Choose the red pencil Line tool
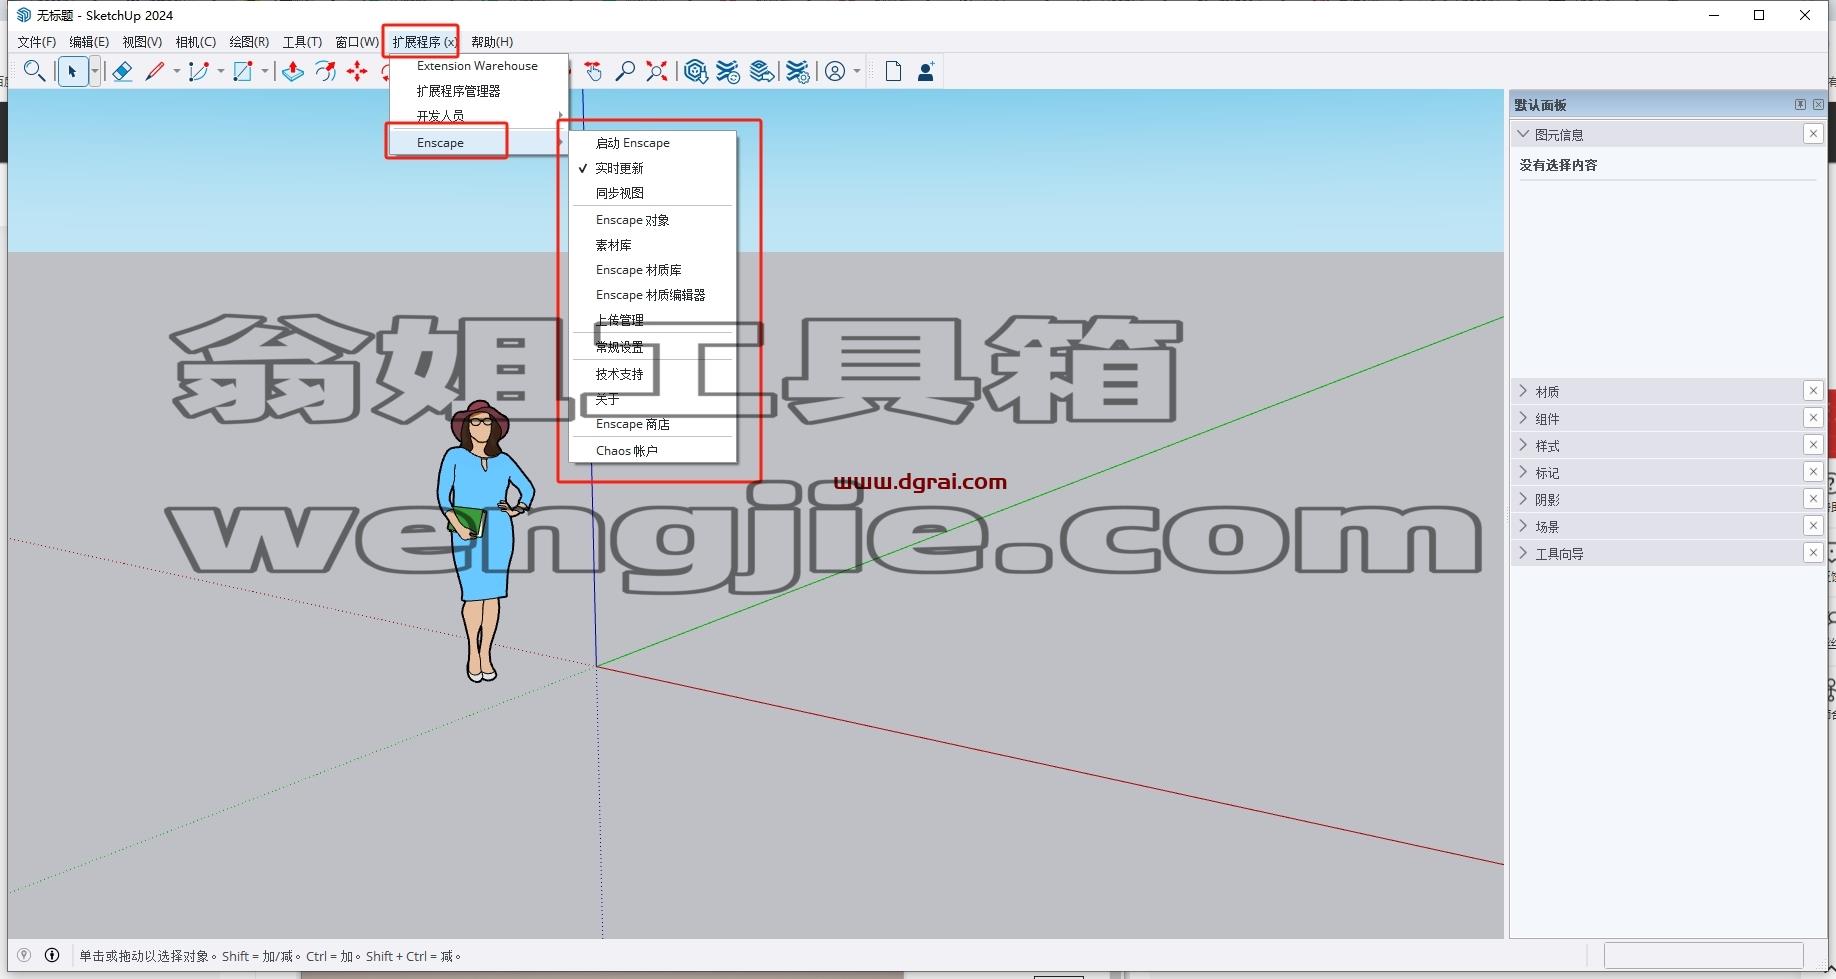1836x979 pixels. pyautogui.click(x=155, y=71)
